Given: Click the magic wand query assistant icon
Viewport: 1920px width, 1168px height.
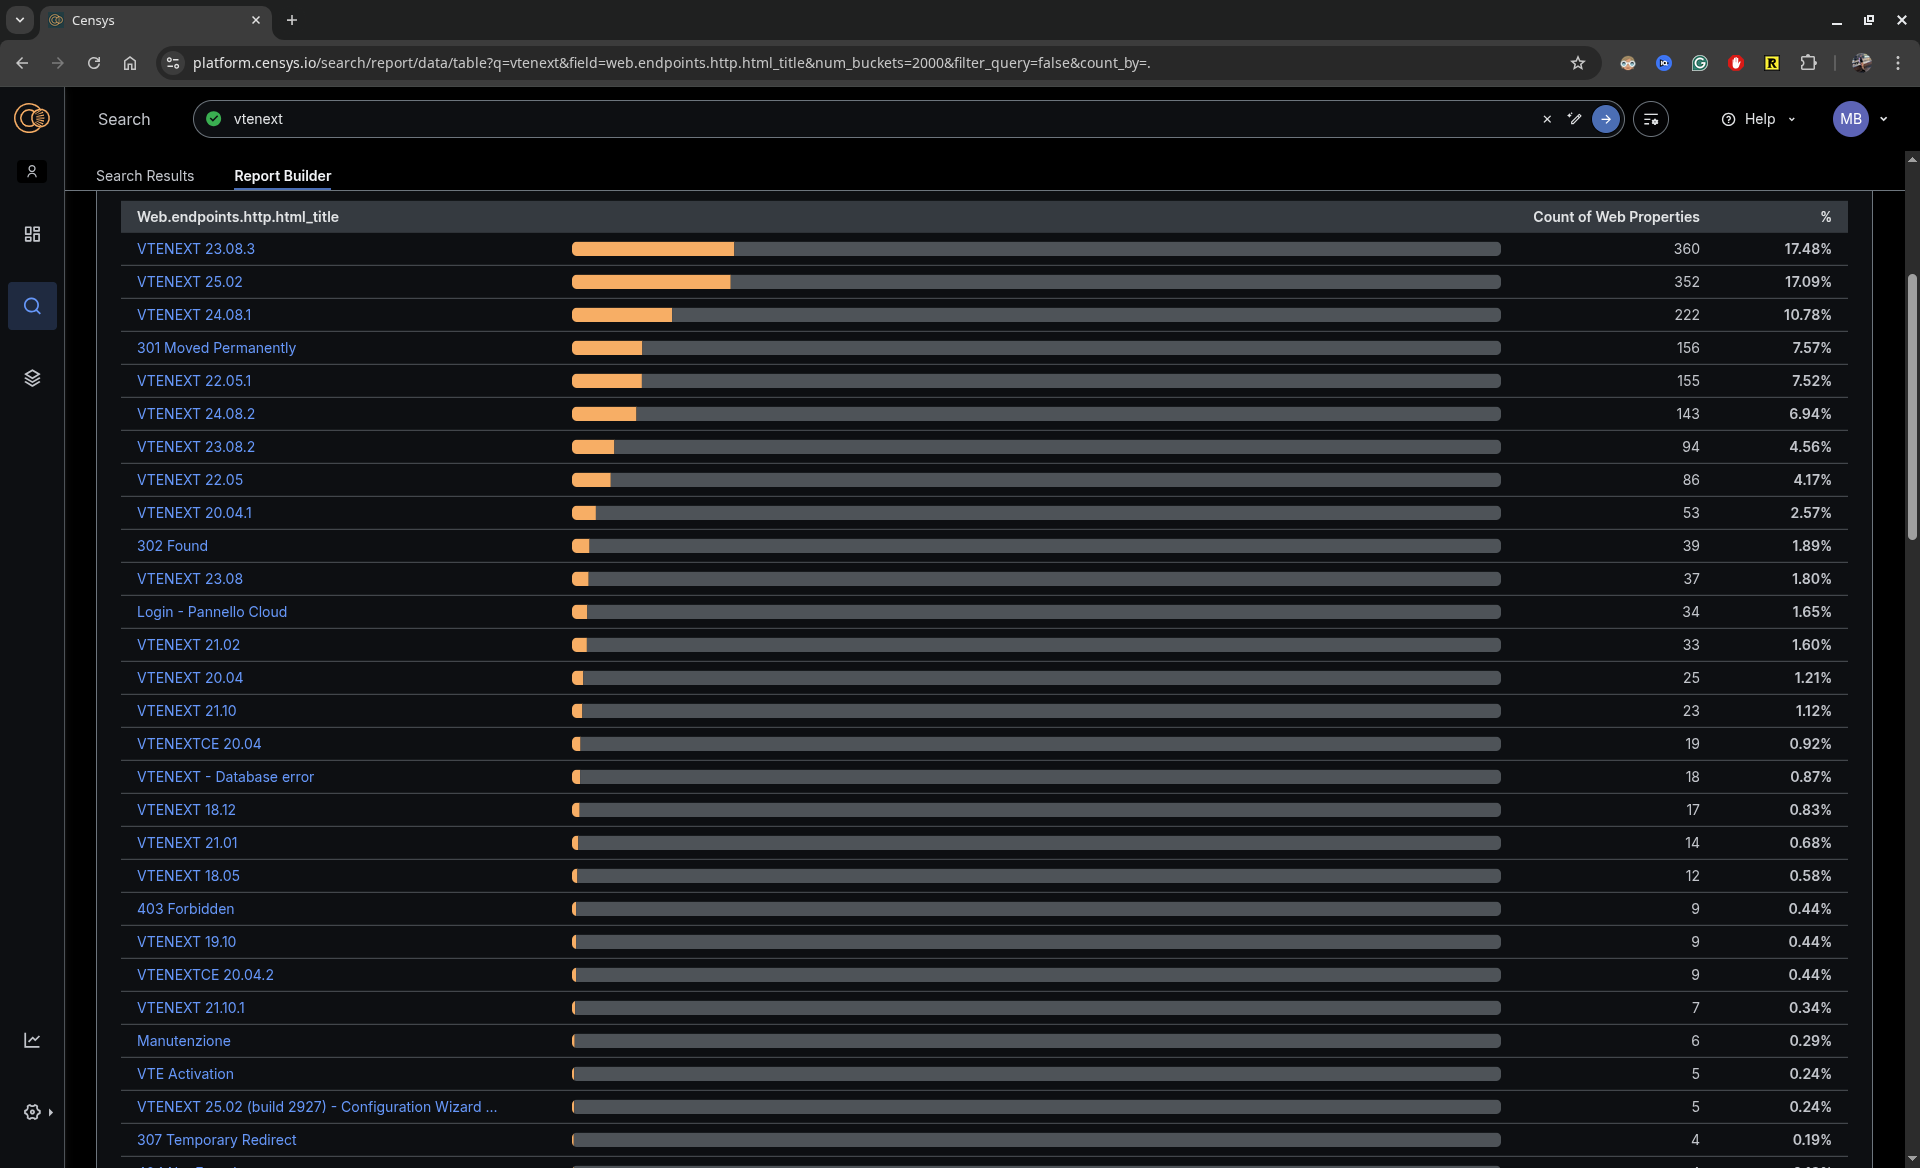Looking at the screenshot, I should [1574, 119].
